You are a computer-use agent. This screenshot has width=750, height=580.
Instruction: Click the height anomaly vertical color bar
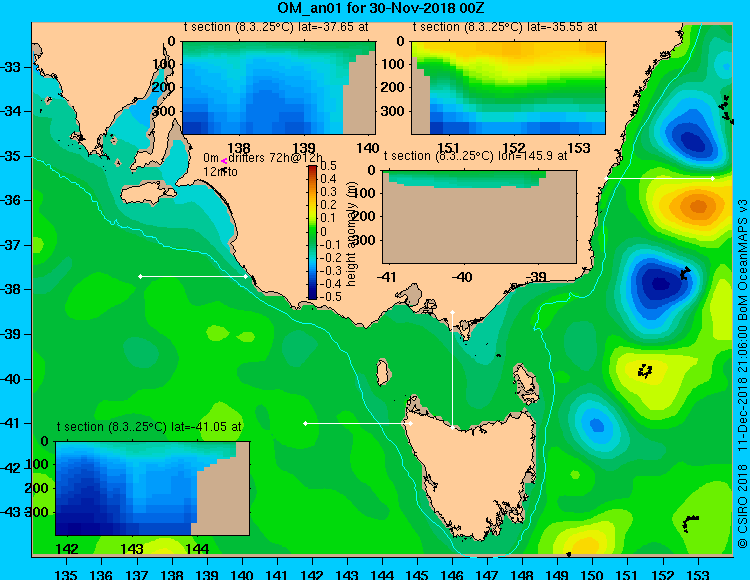[312, 232]
